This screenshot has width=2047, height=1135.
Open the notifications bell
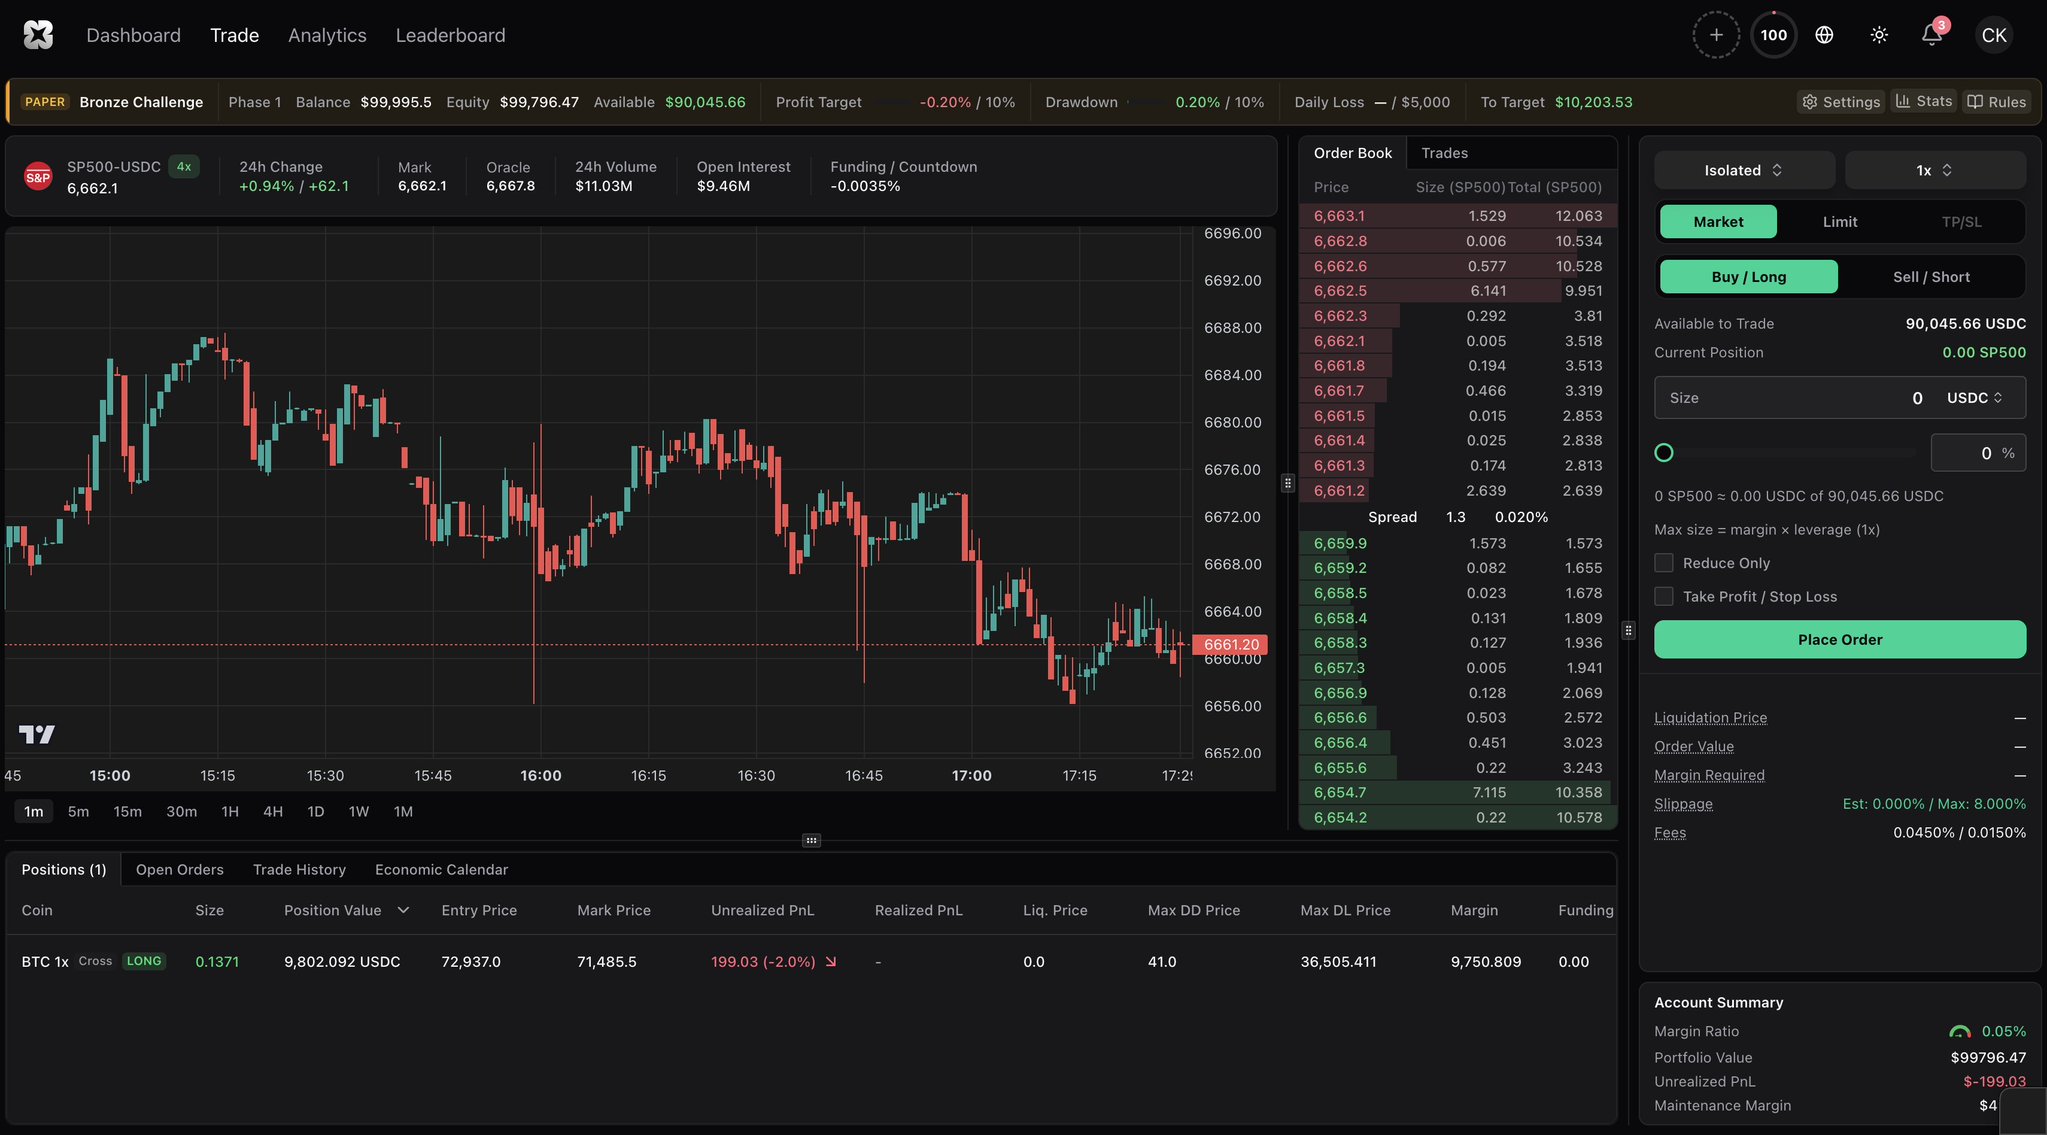[1931, 35]
